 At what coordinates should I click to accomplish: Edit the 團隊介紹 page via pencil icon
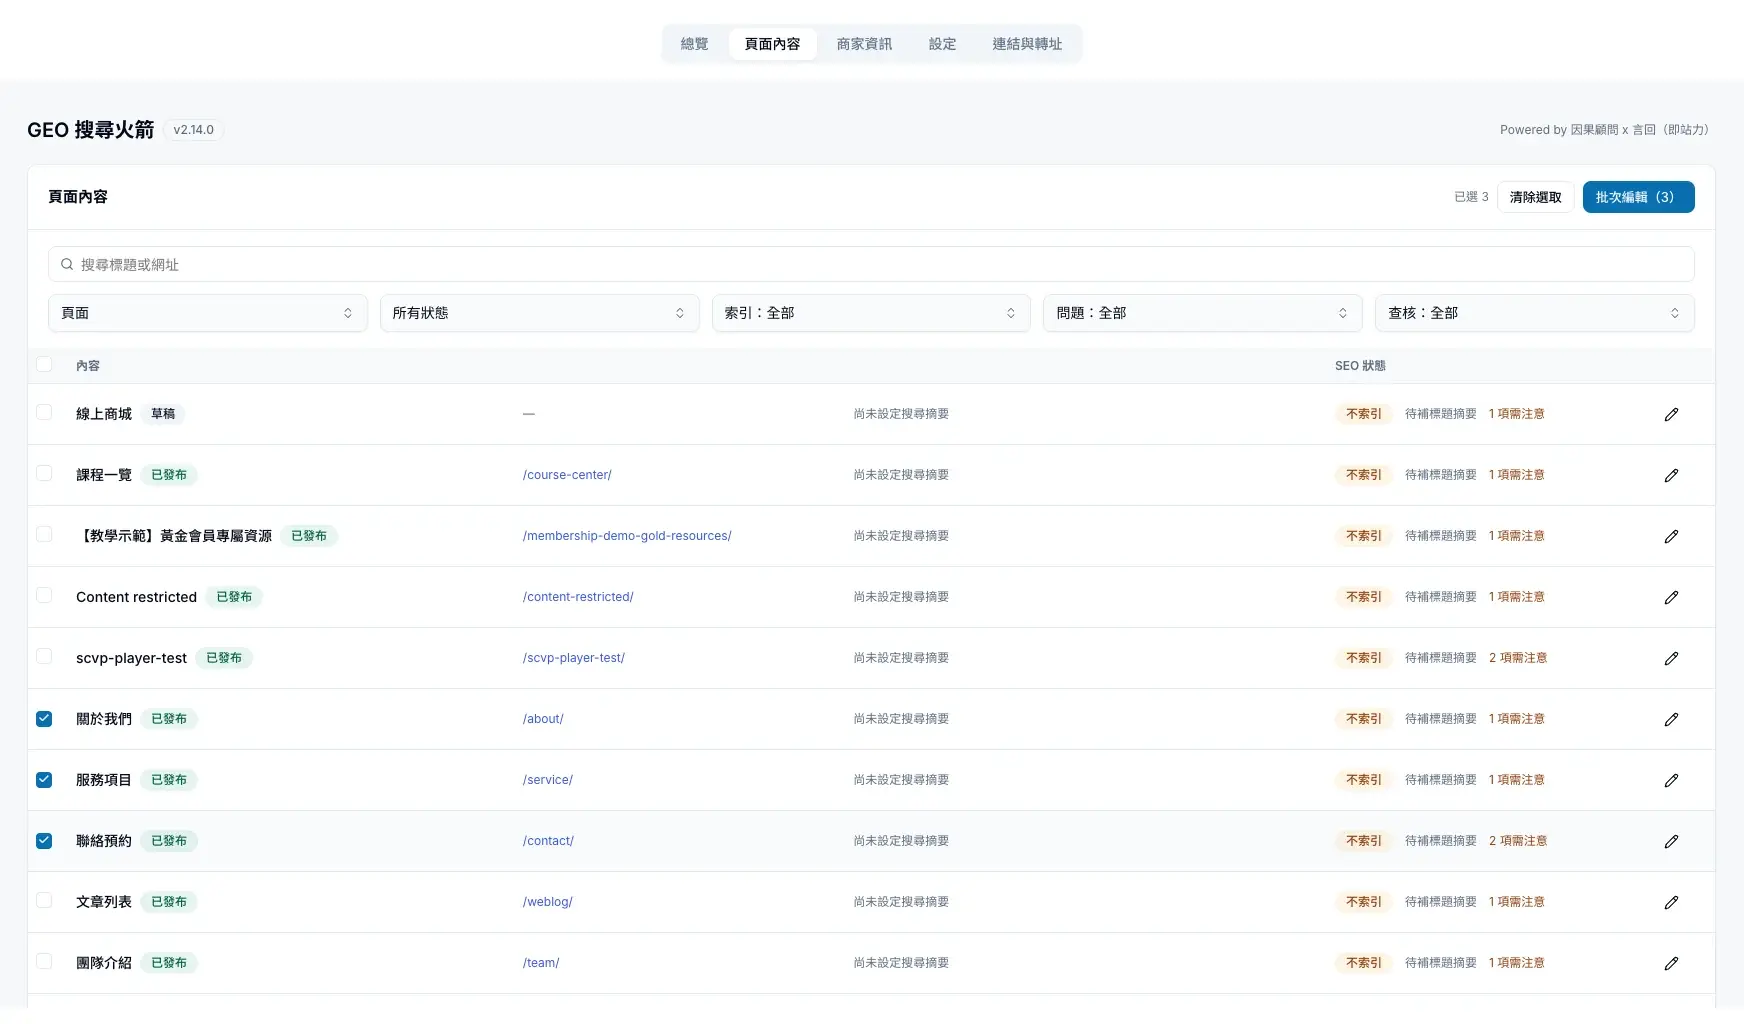coord(1671,963)
